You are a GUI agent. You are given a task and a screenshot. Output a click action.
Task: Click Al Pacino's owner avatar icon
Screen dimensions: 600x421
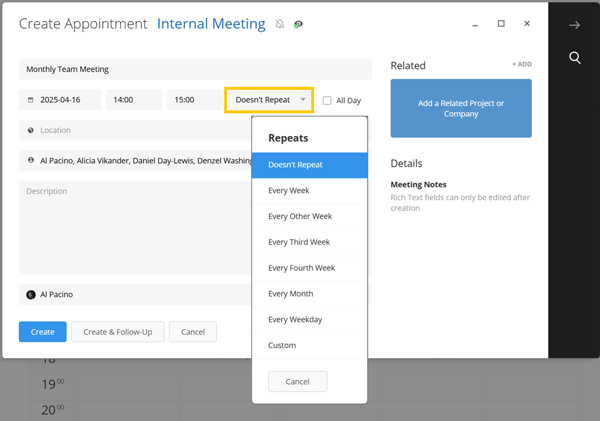tap(31, 295)
